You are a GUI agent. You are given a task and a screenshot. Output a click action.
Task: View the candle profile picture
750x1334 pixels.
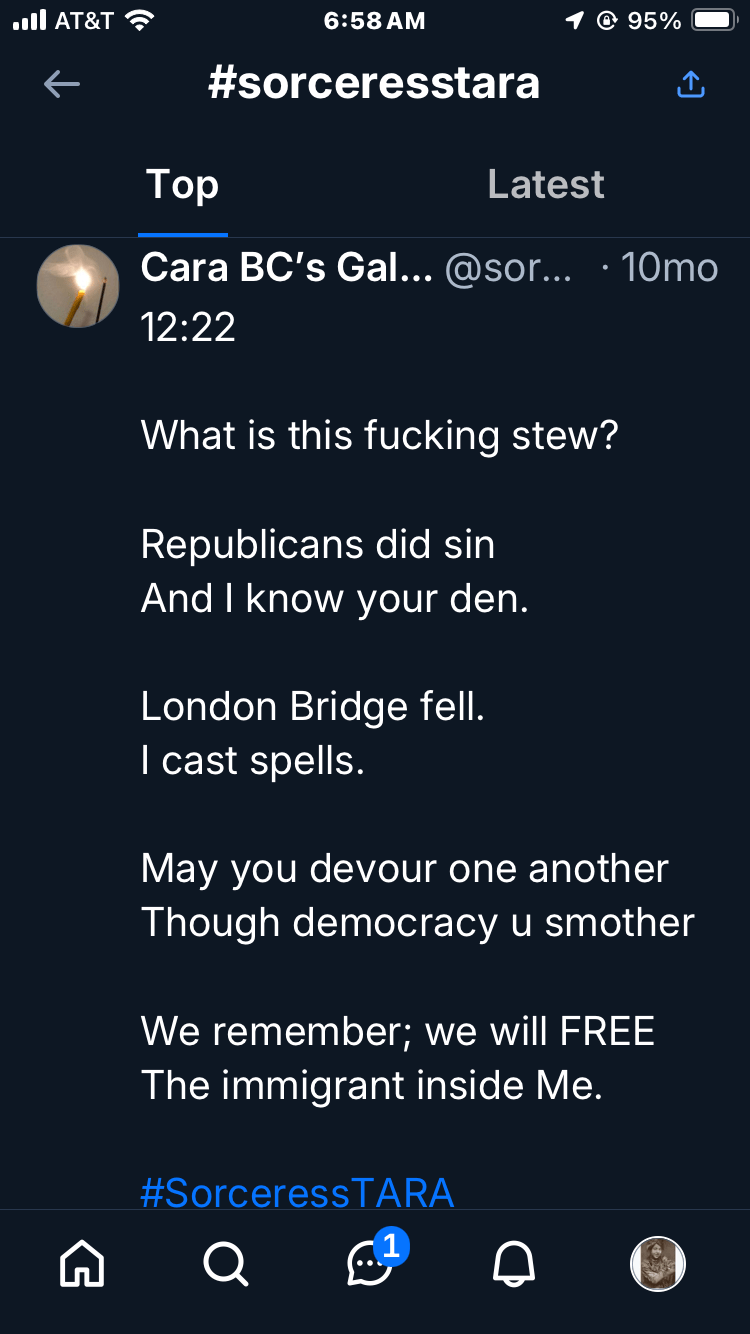(78, 286)
